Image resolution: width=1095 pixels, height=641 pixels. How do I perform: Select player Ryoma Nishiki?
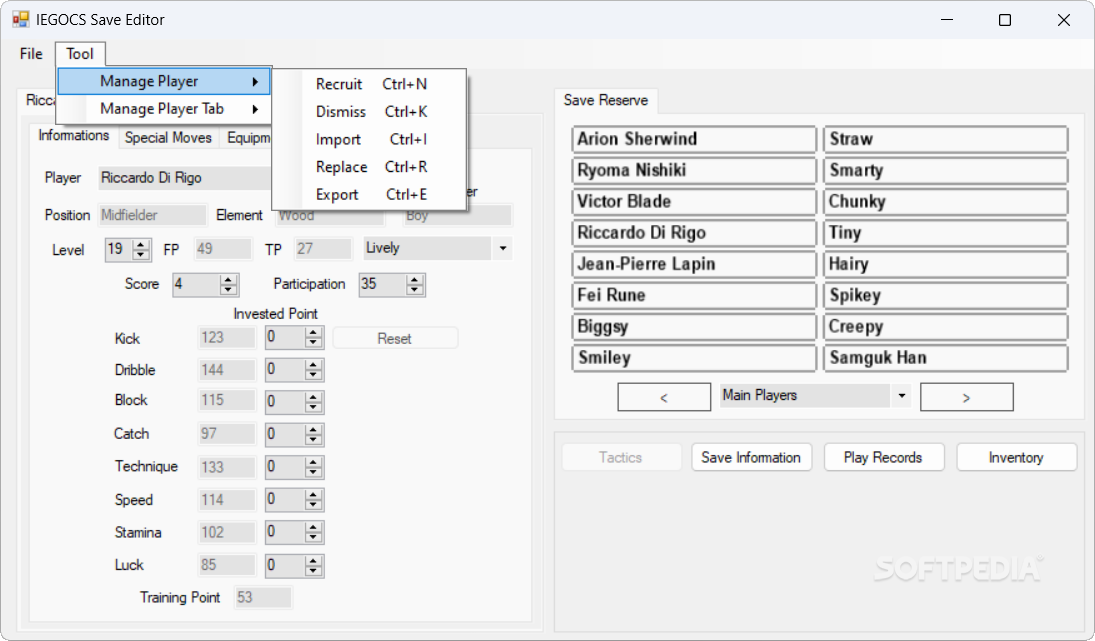[694, 170]
